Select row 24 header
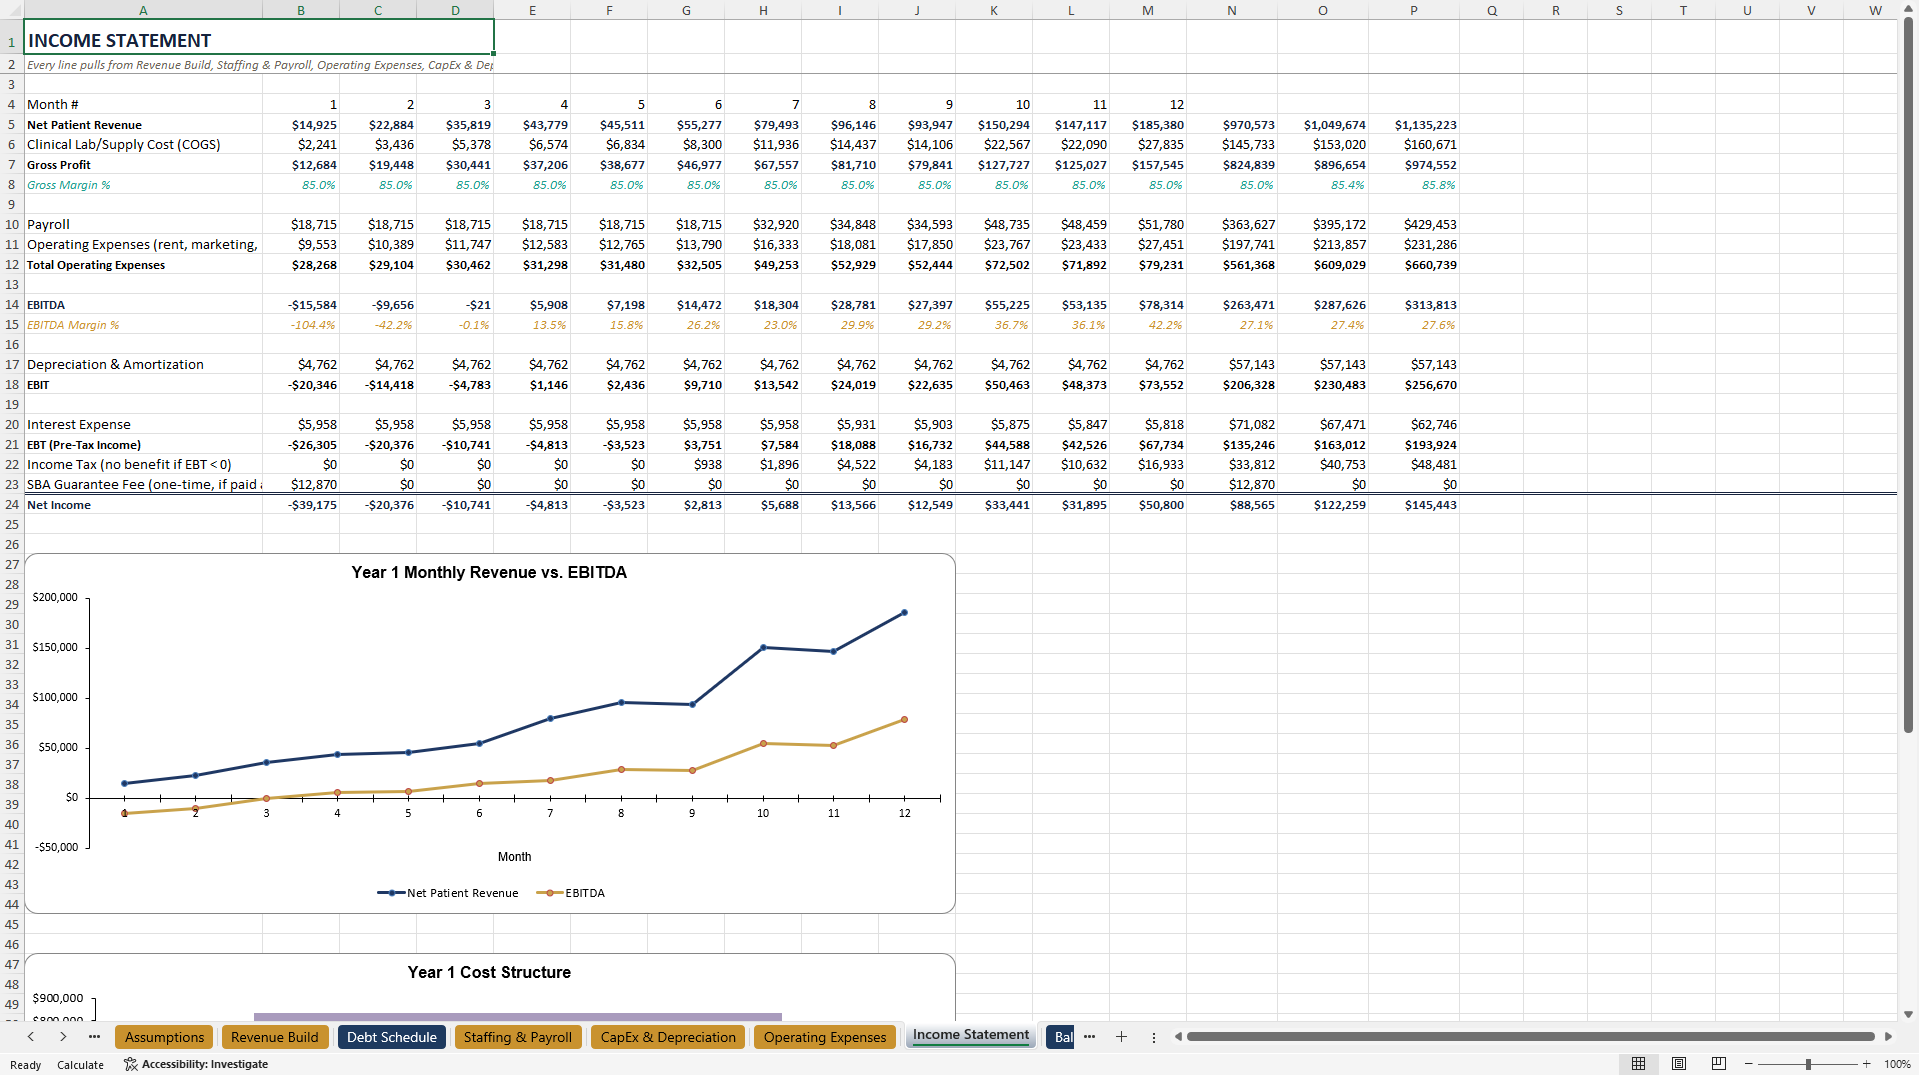Viewport: 1919px width, 1075px height. pos(12,504)
